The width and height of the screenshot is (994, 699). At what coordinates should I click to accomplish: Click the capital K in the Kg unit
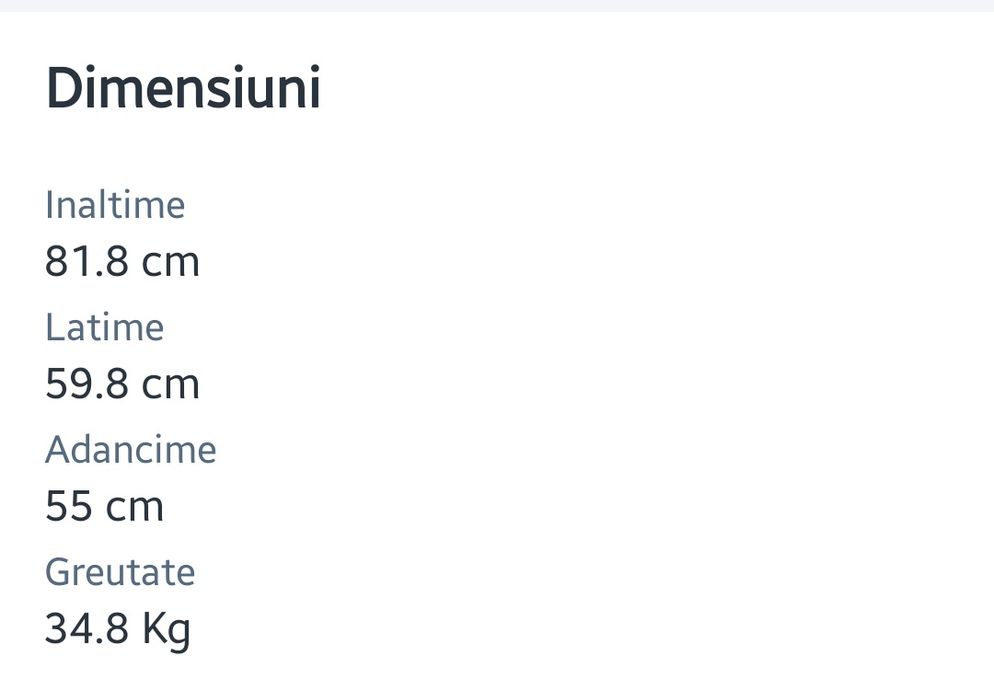pyautogui.click(x=153, y=628)
